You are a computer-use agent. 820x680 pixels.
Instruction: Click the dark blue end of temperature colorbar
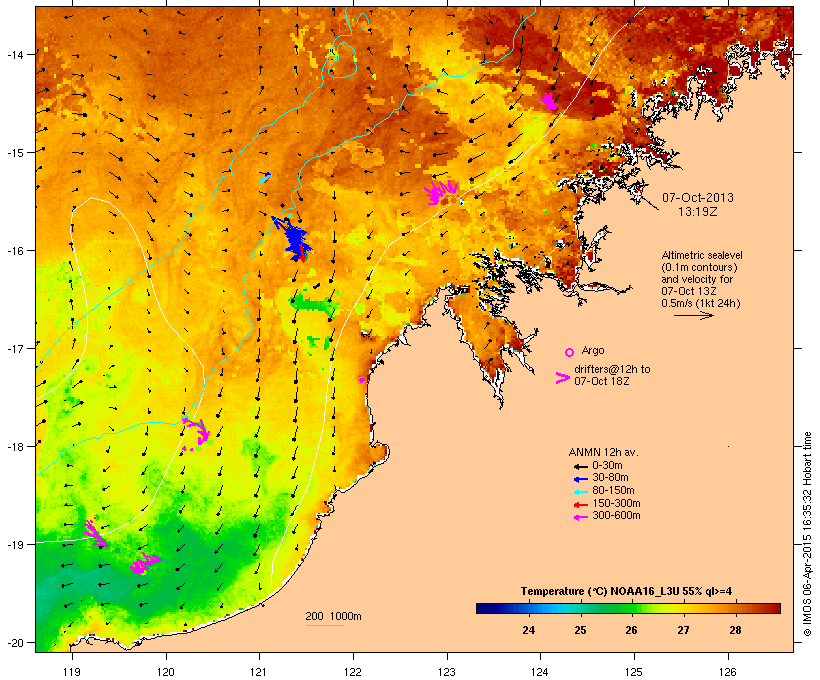click(484, 608)
